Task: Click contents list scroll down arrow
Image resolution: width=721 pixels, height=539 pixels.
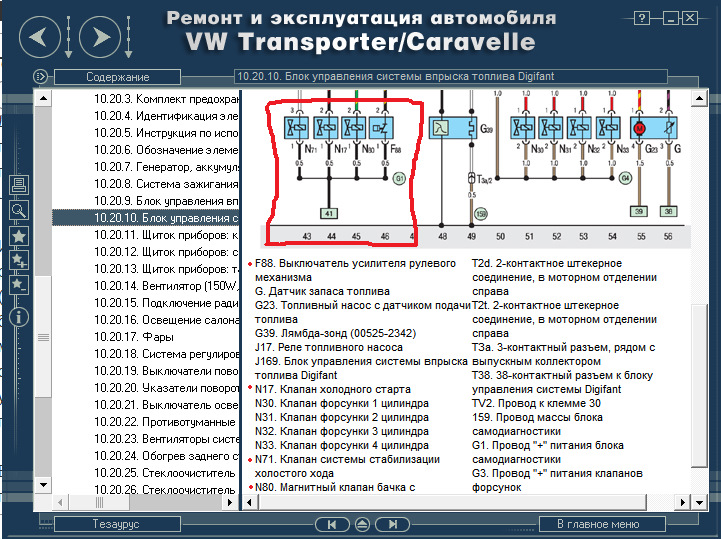Action: coord(43,484)
